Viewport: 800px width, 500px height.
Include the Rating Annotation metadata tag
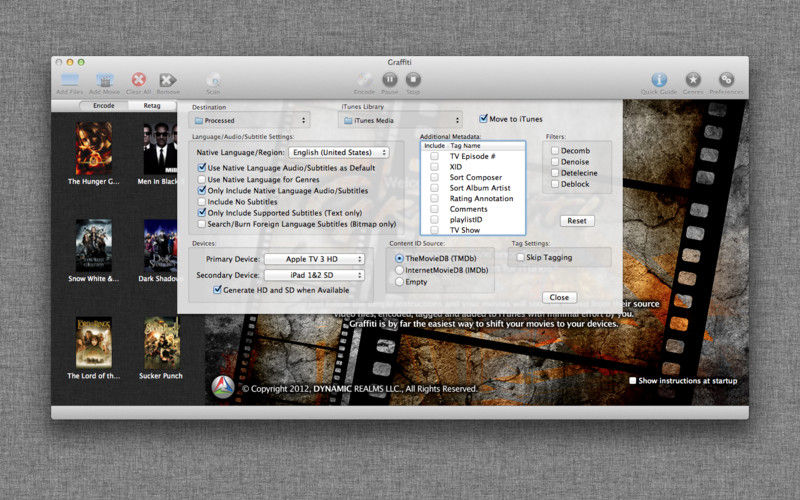434,198
